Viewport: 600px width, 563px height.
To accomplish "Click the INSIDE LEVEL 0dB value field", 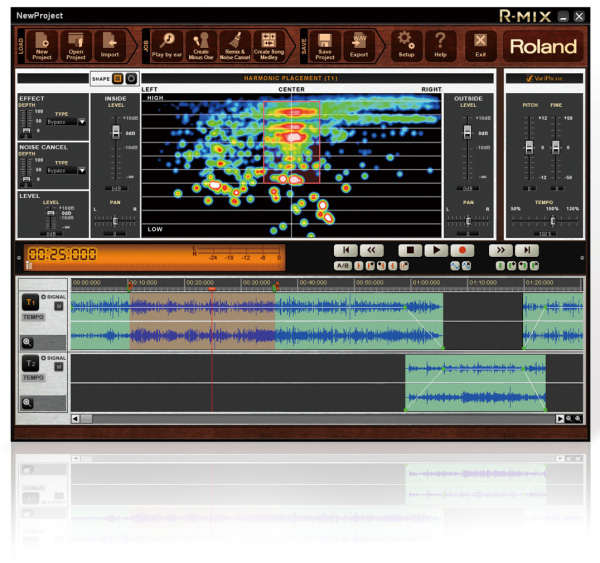I will tap(116, 189).
